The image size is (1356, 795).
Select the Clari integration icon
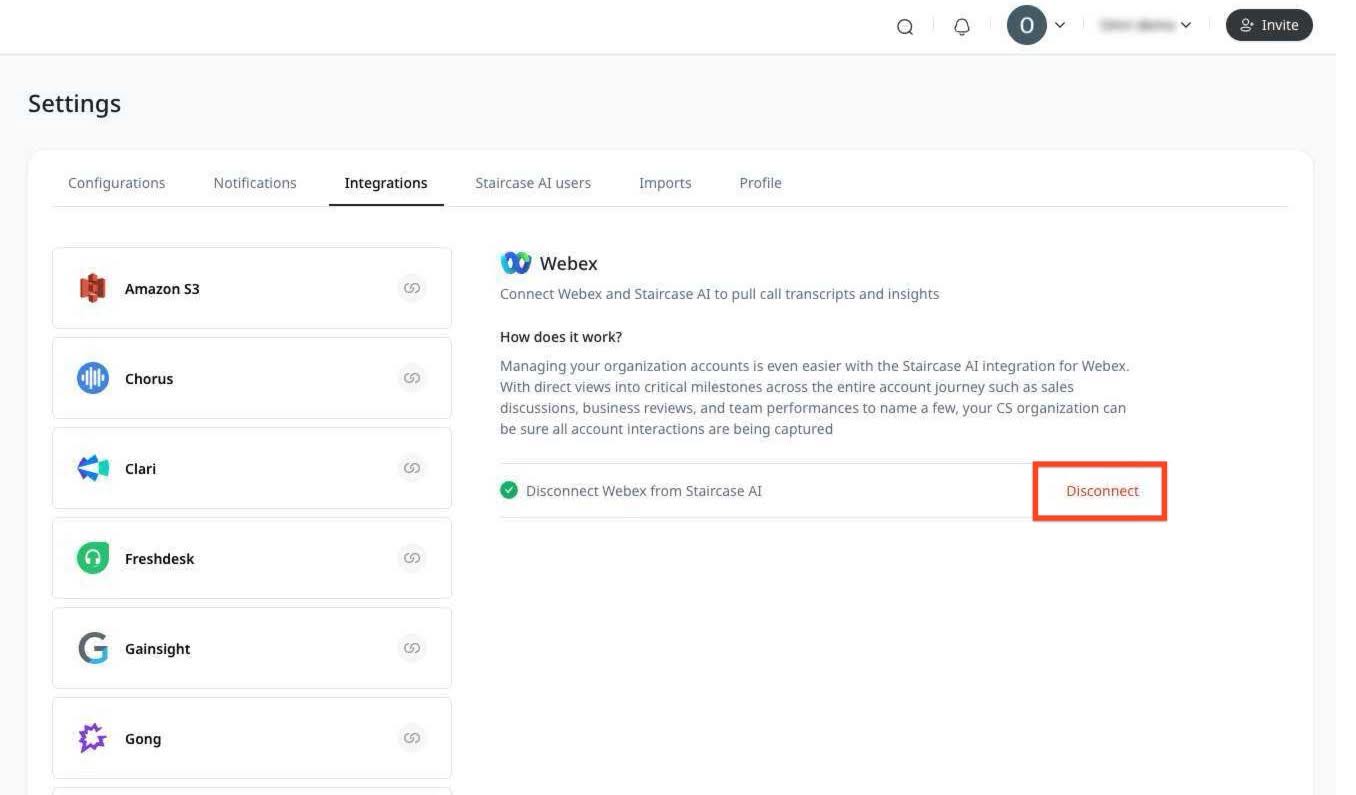click(92, 468)
